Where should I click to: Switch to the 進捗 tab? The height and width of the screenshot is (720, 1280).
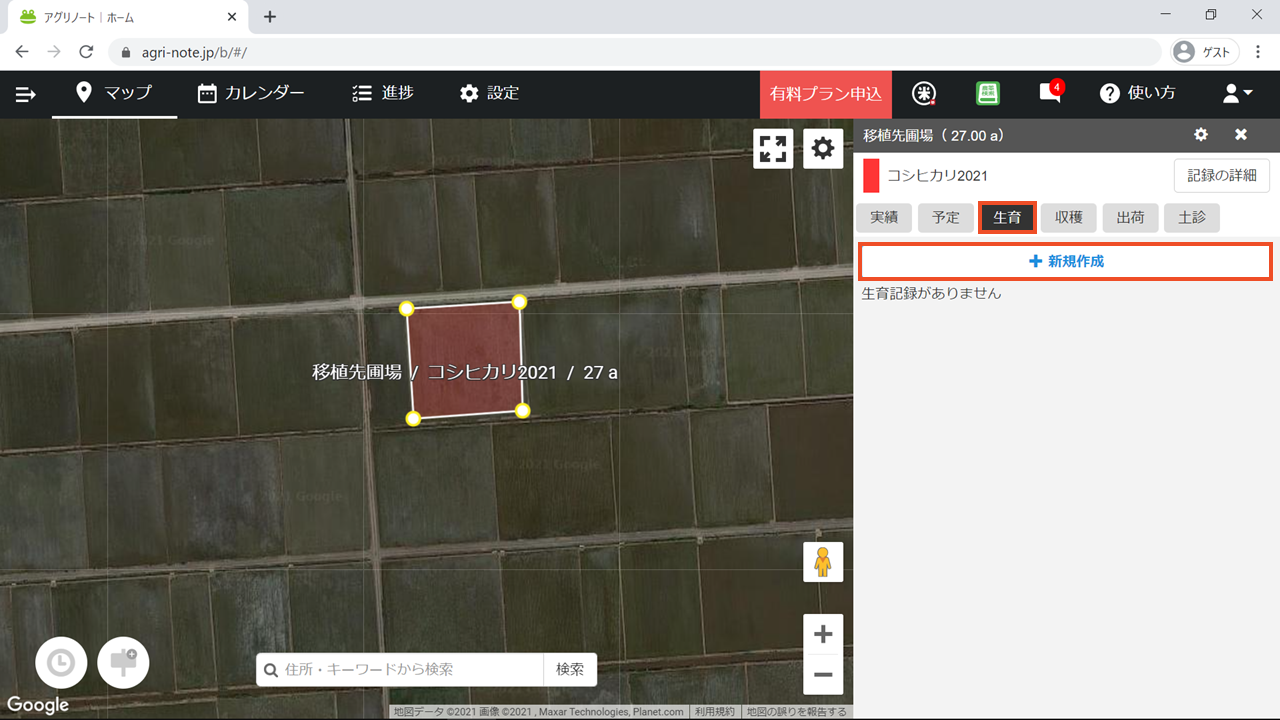383,93
